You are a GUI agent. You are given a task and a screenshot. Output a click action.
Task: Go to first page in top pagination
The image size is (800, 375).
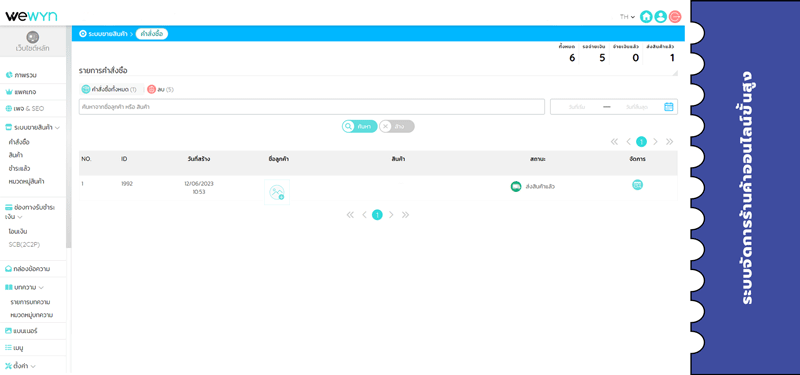[614, 142]
